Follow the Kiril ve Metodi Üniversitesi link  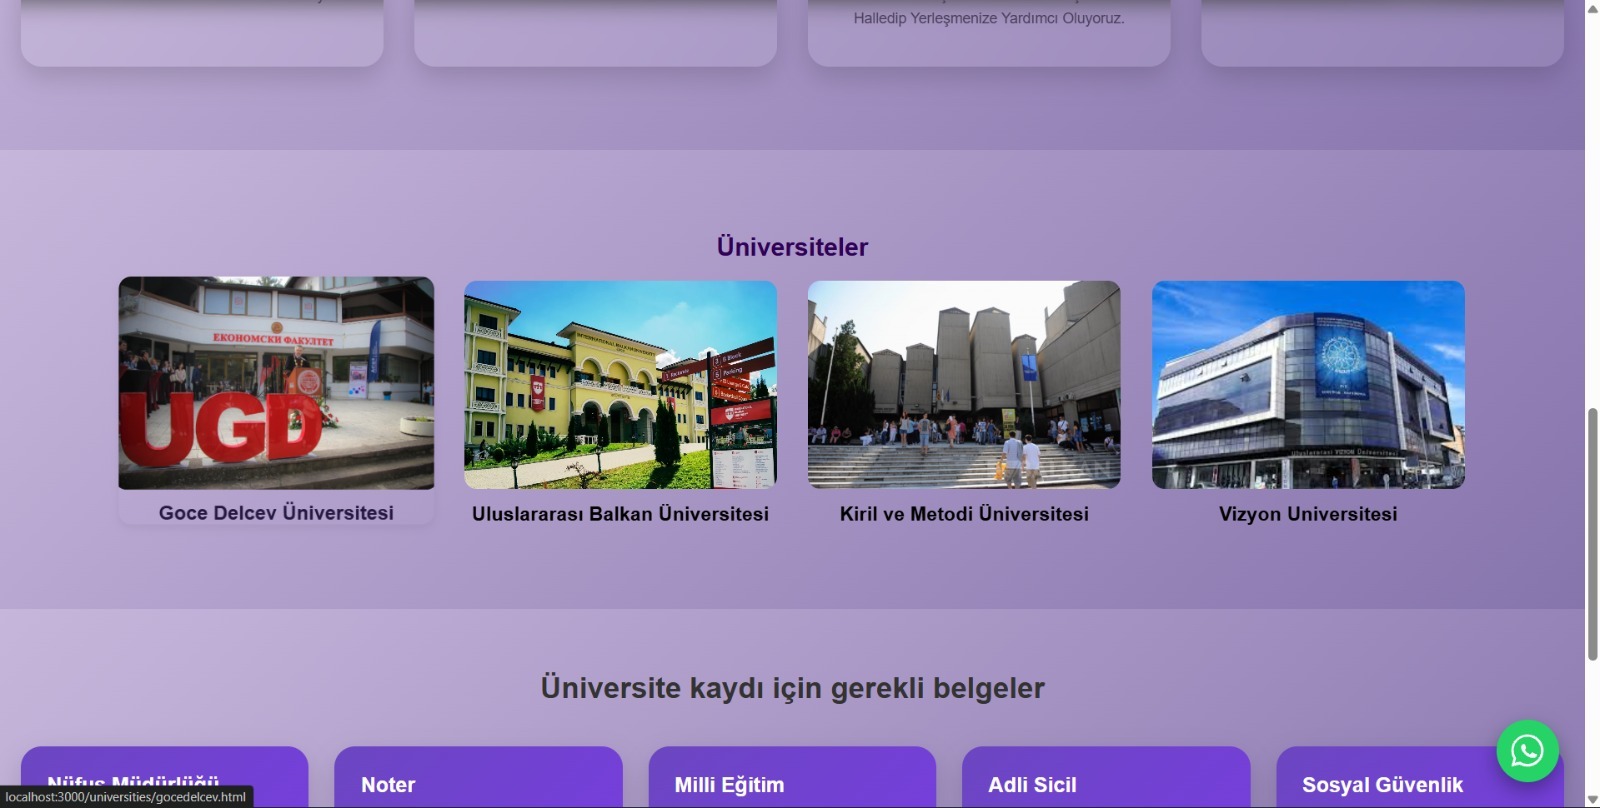click(x=964, y=514)
